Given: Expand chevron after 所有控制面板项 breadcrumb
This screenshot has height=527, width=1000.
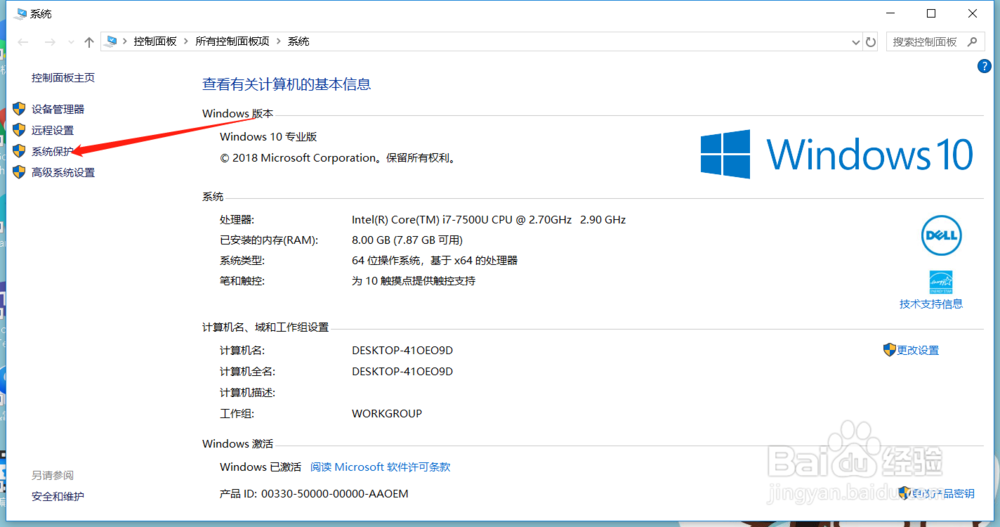Looking at the screenshot, I should coord(279,41).
